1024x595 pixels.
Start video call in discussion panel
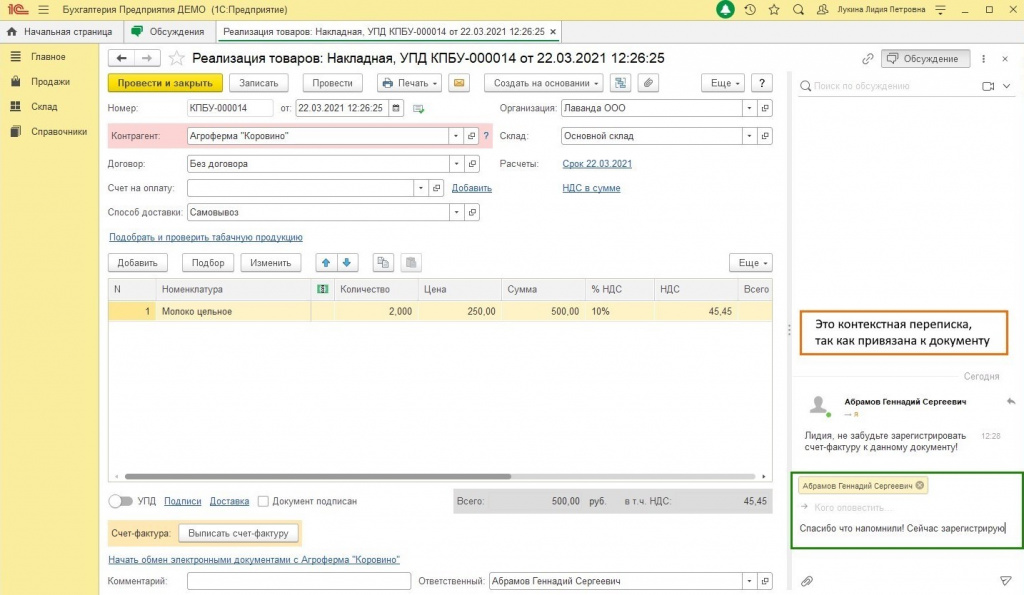(988, 86)
